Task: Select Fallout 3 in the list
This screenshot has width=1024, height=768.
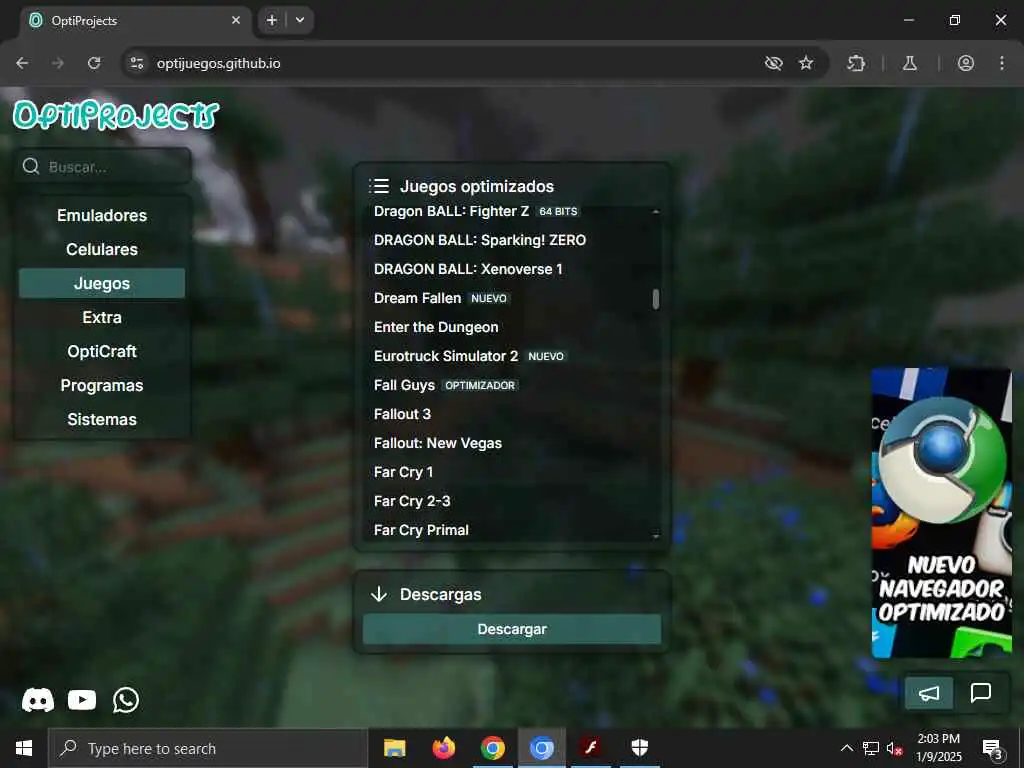Action: 402,414
